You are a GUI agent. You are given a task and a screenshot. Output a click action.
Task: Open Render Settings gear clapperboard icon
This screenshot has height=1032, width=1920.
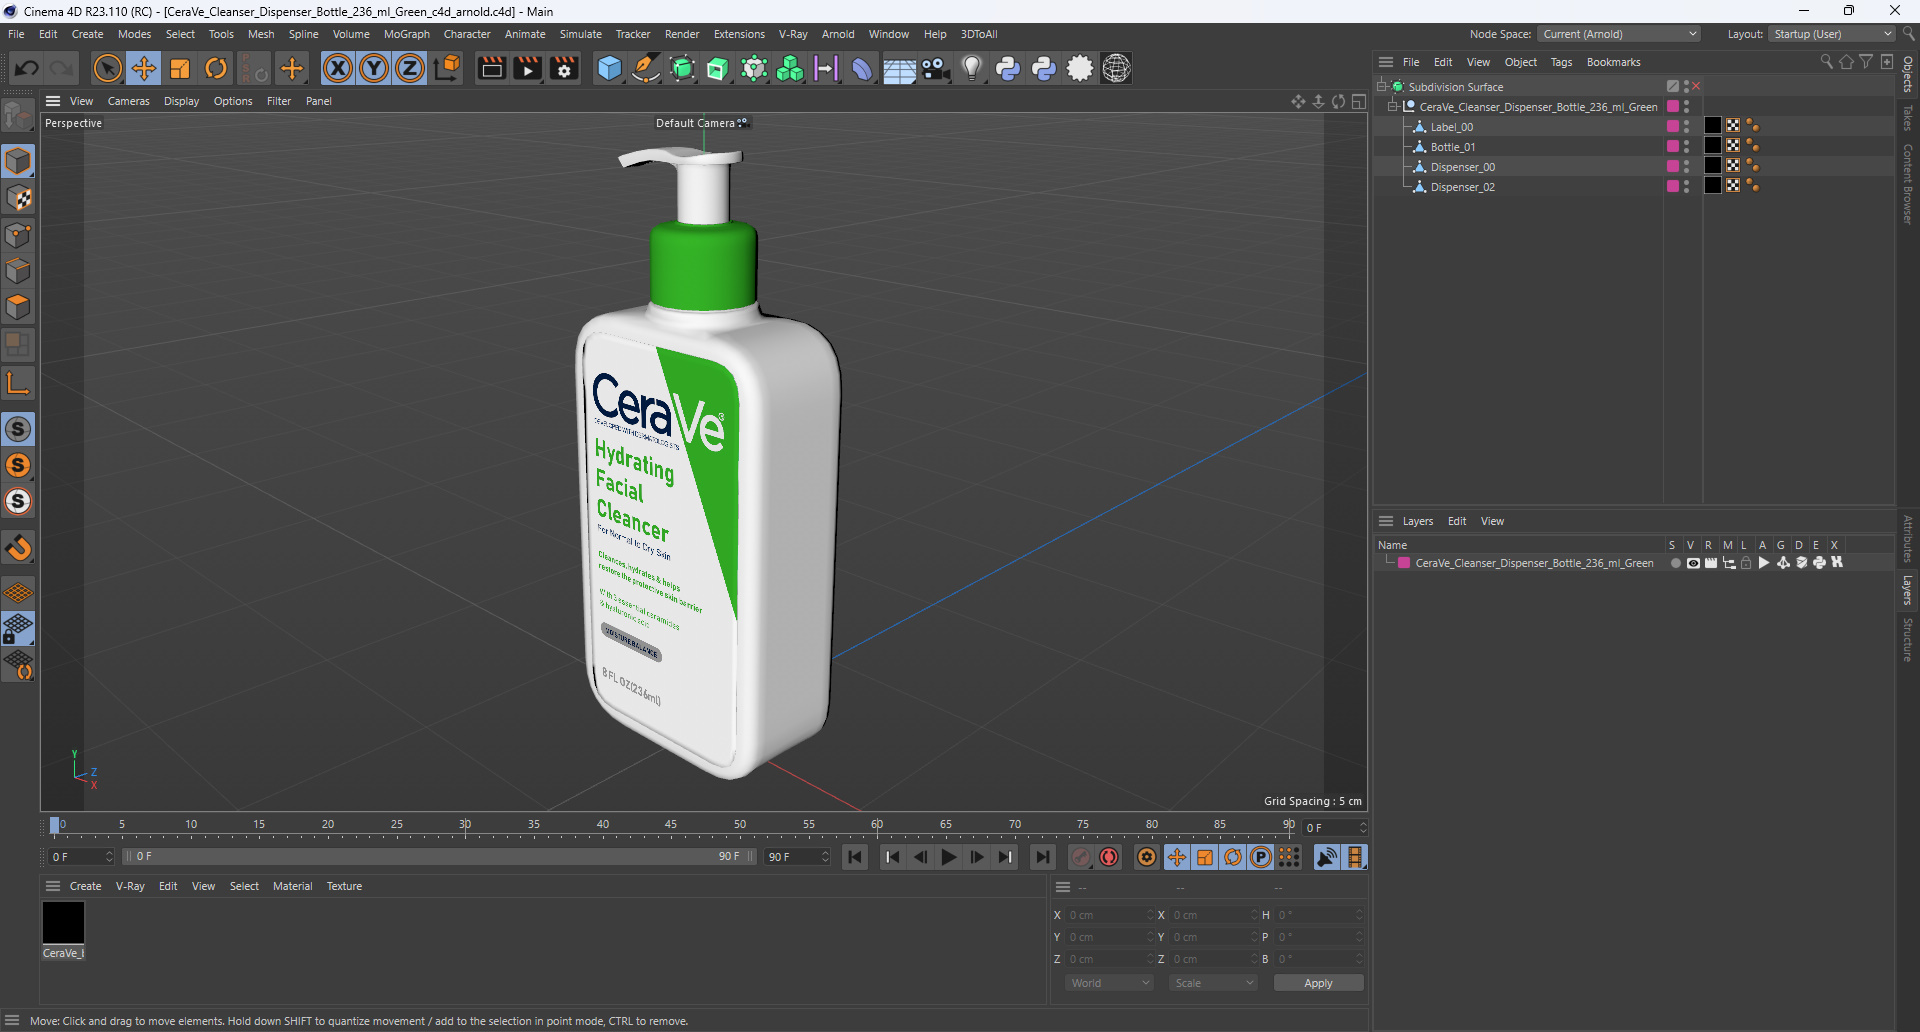pyautogui.click(x=565, y=68)
